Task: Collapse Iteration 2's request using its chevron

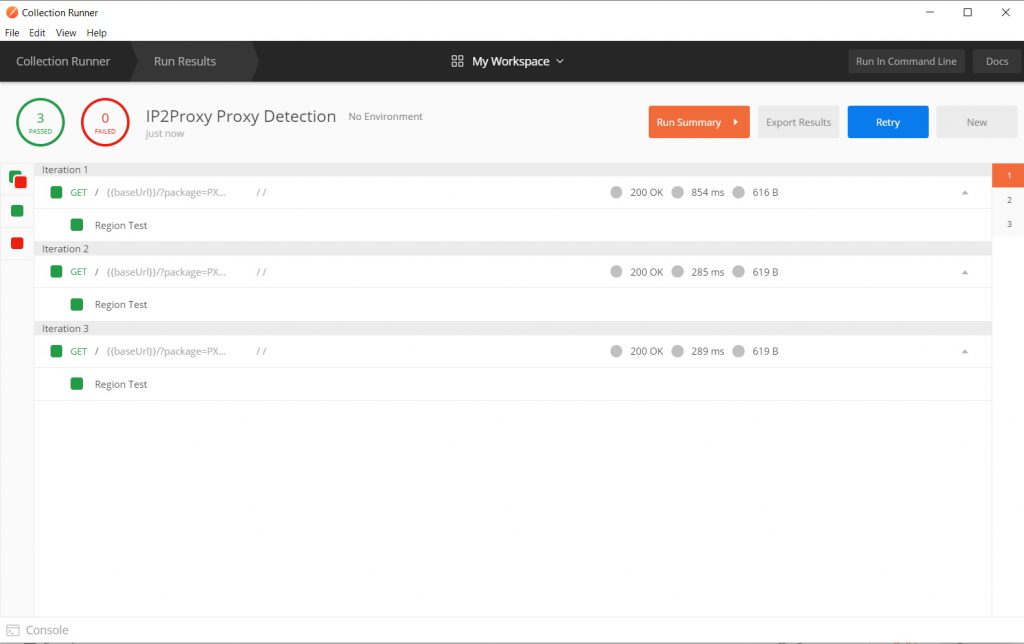Action: (965, 271)
